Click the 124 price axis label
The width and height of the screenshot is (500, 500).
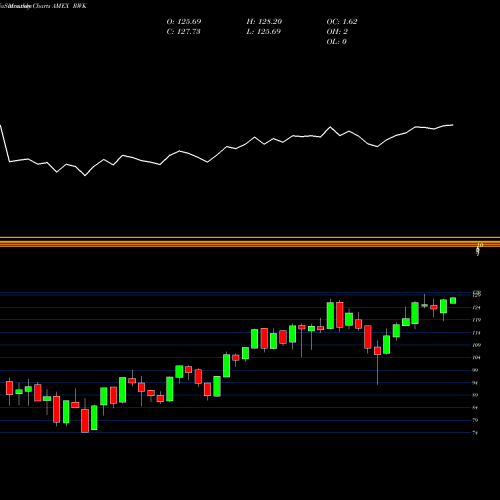click(477, 307)
